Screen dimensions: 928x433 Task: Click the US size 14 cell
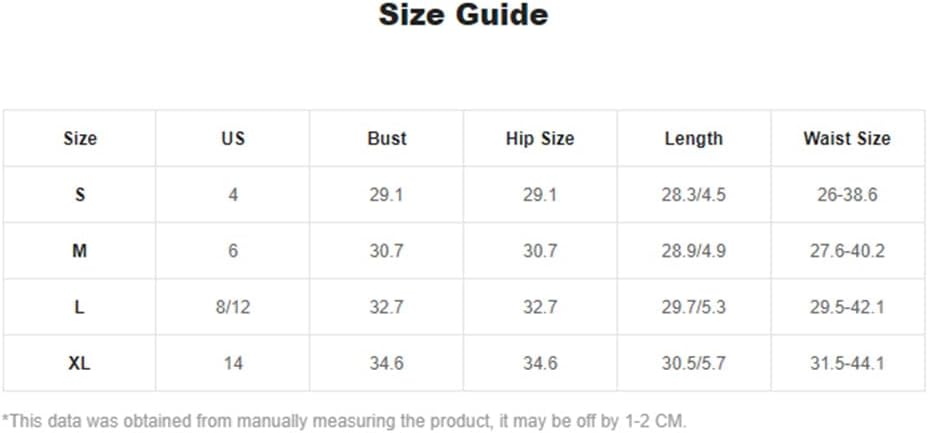pos(233,363)
